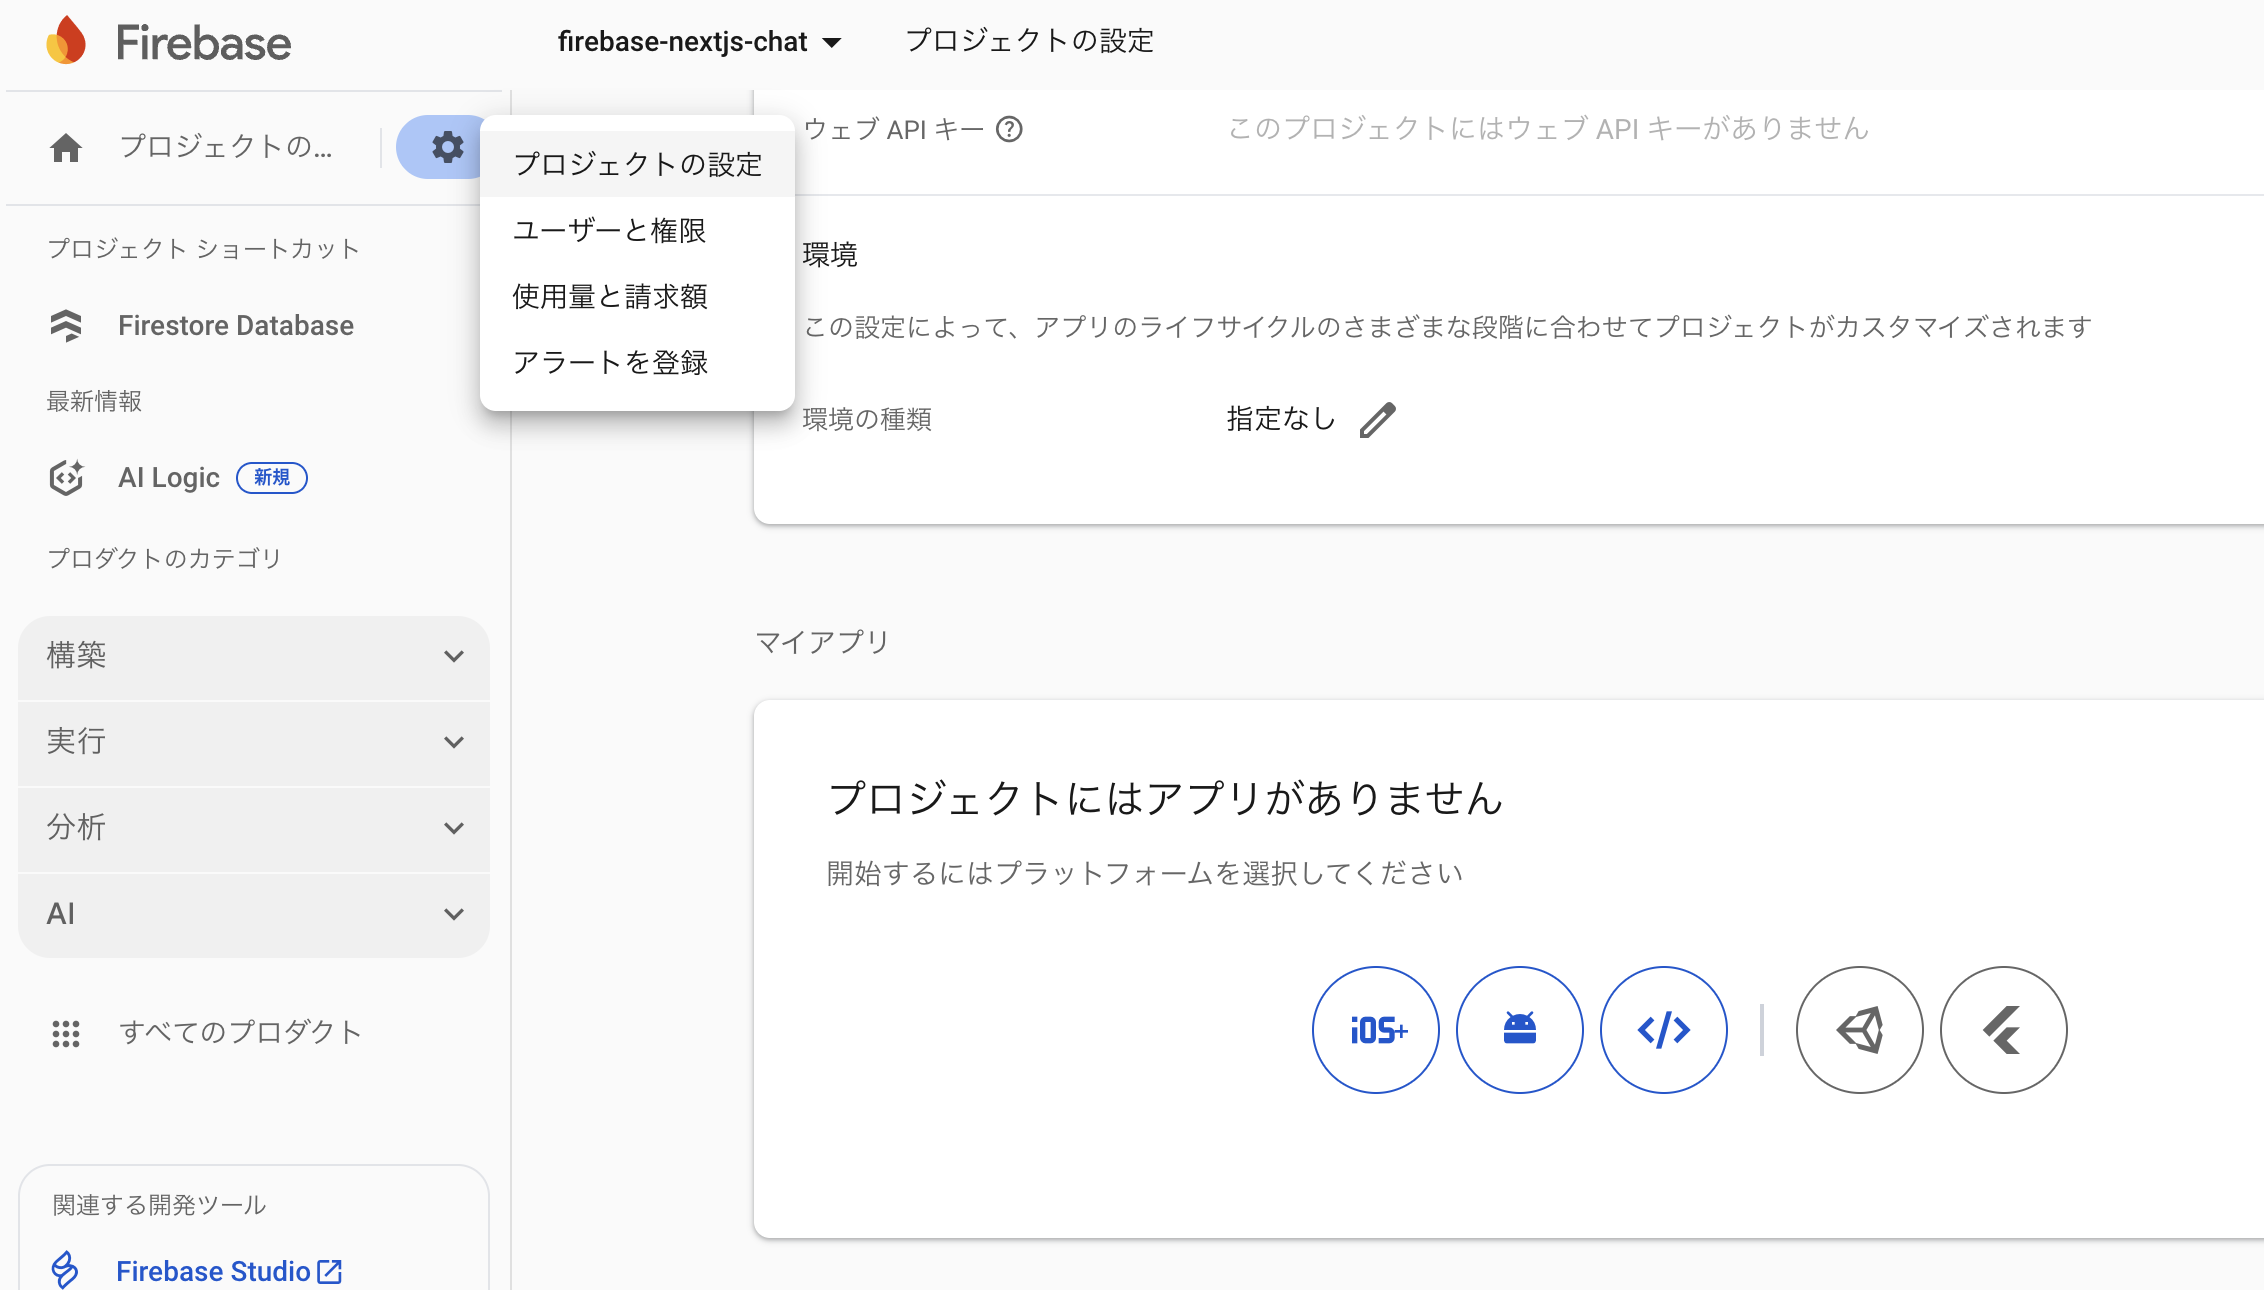Add a web app via code icon
Screen dimensions: 2264x1290
(x=1664, y=1030)
